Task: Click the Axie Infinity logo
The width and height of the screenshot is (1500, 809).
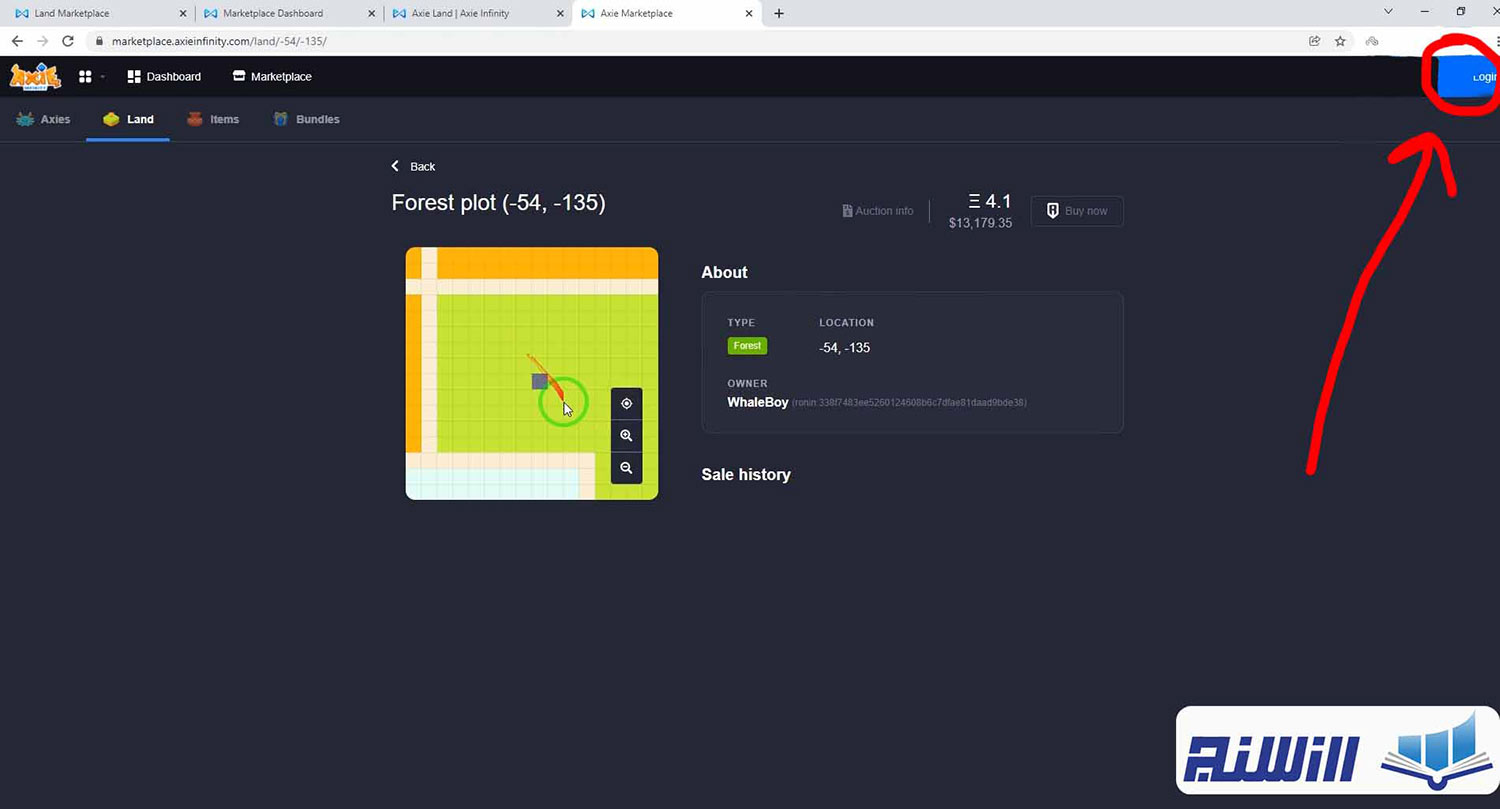Action: click(35, 76)
